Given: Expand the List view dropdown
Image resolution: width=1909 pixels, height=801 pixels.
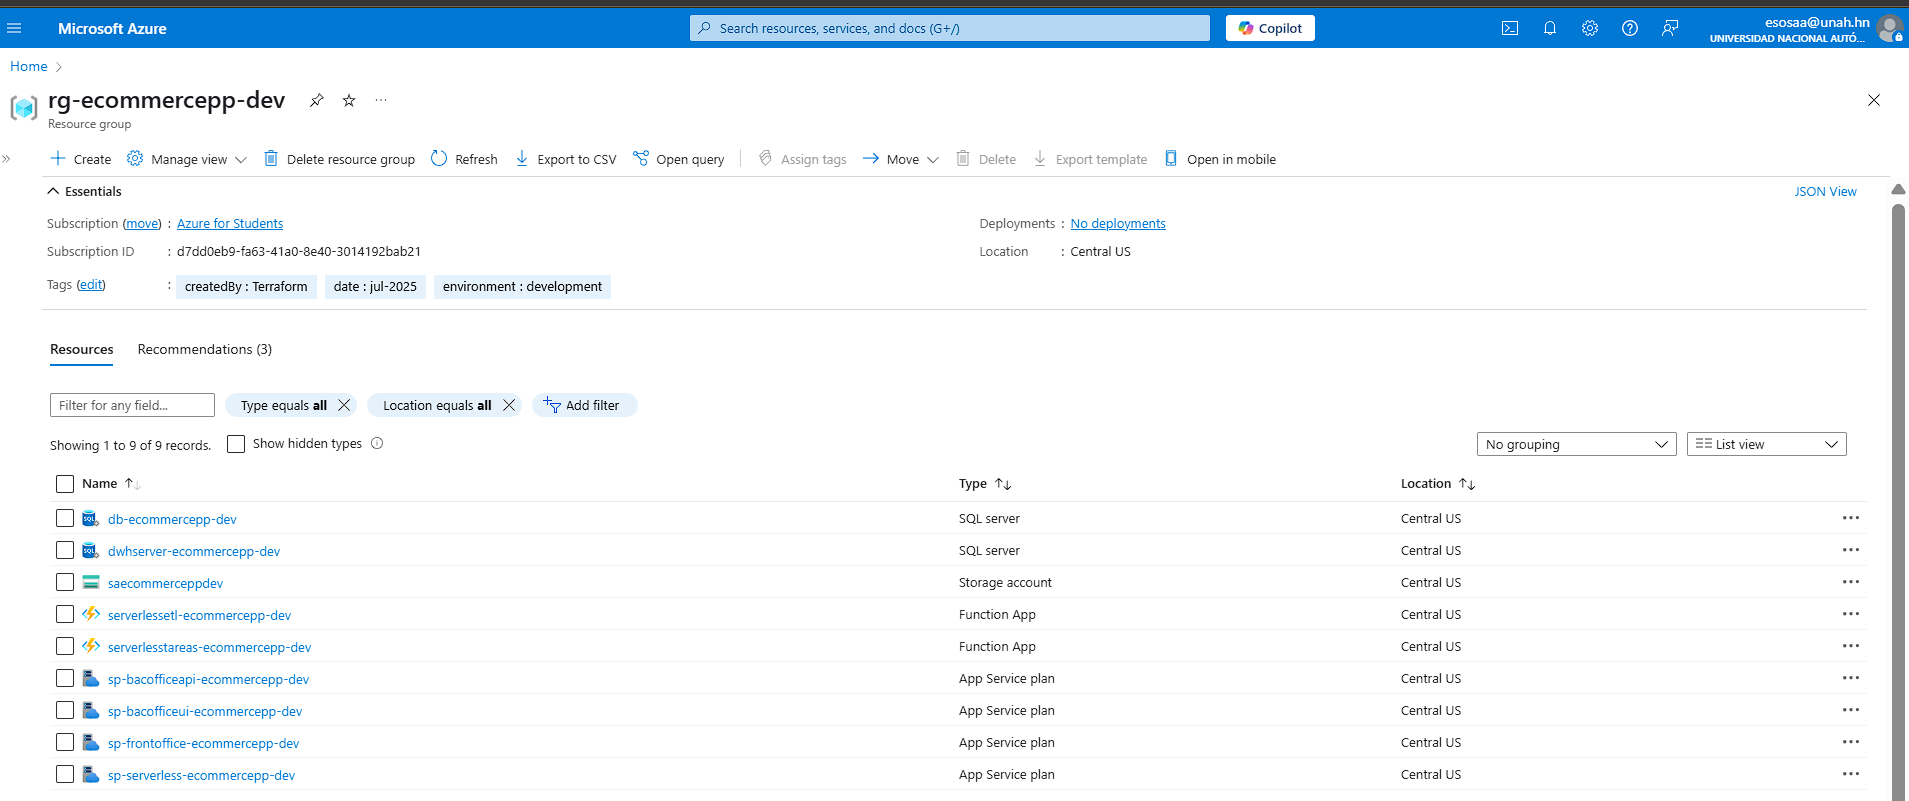Looking at the screenshot, I should click(x=1766, y=444).
